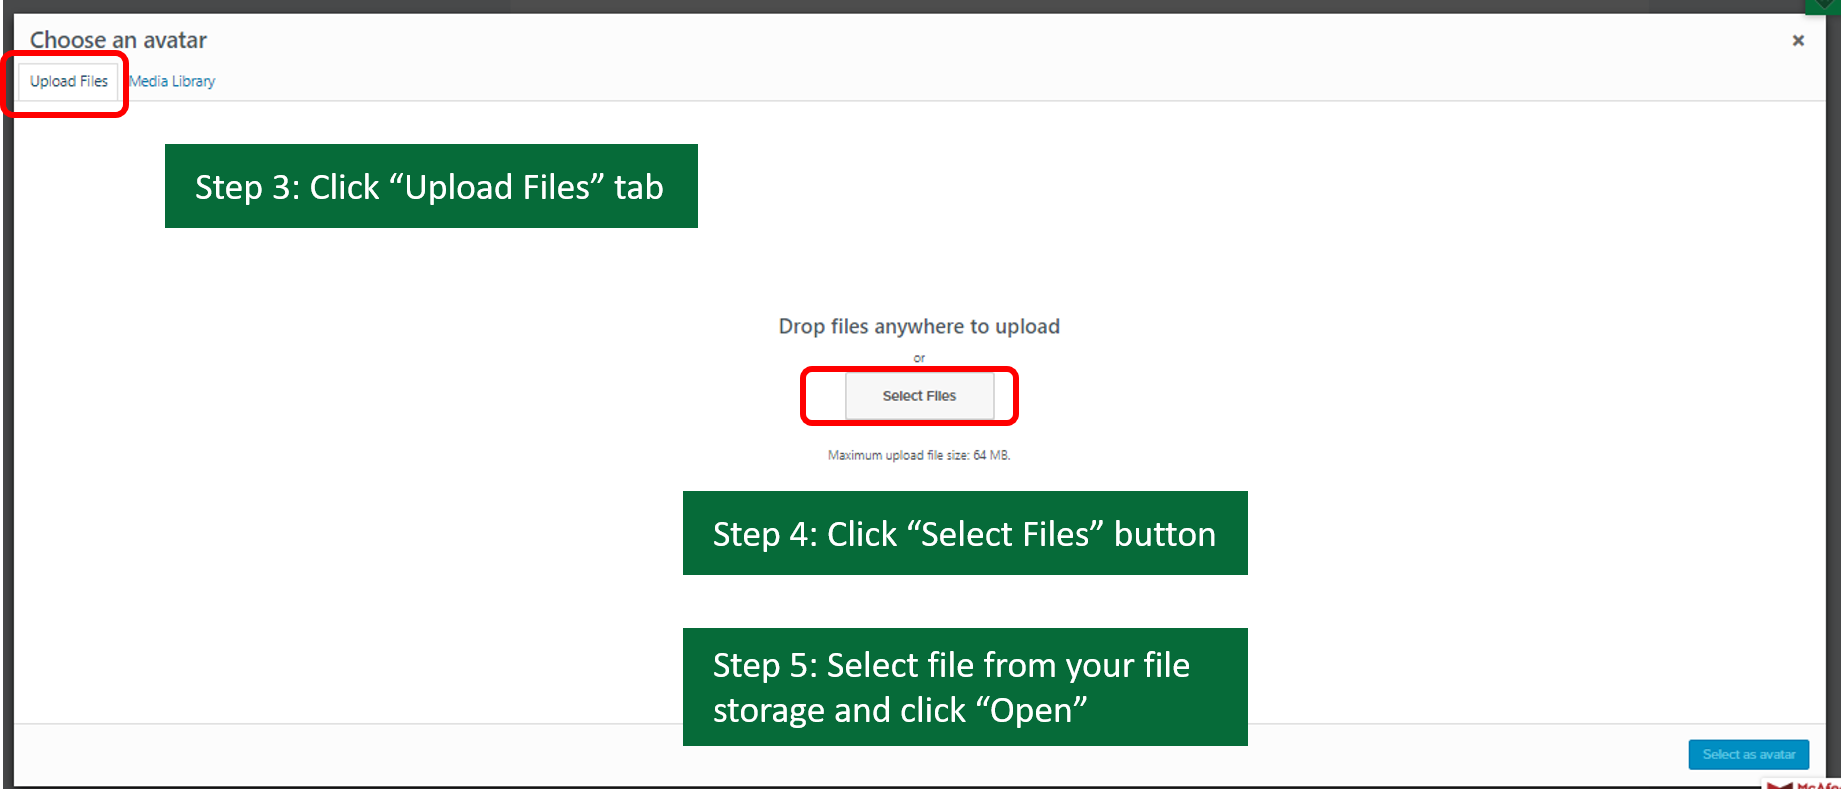Click the "Drop files anywhere to upload" text
This screenshot has height=789, width=1841.
tap(919, 327)
